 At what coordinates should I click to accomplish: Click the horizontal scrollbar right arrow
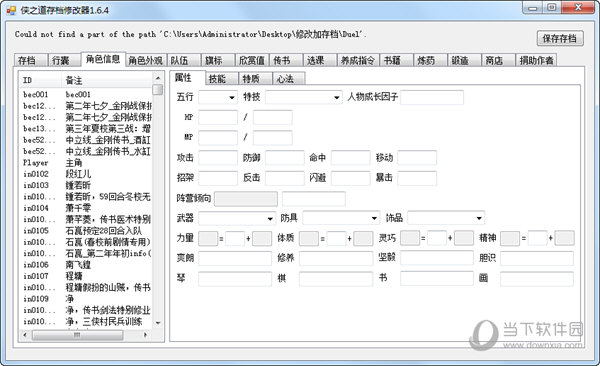click(x=145, y=335)
